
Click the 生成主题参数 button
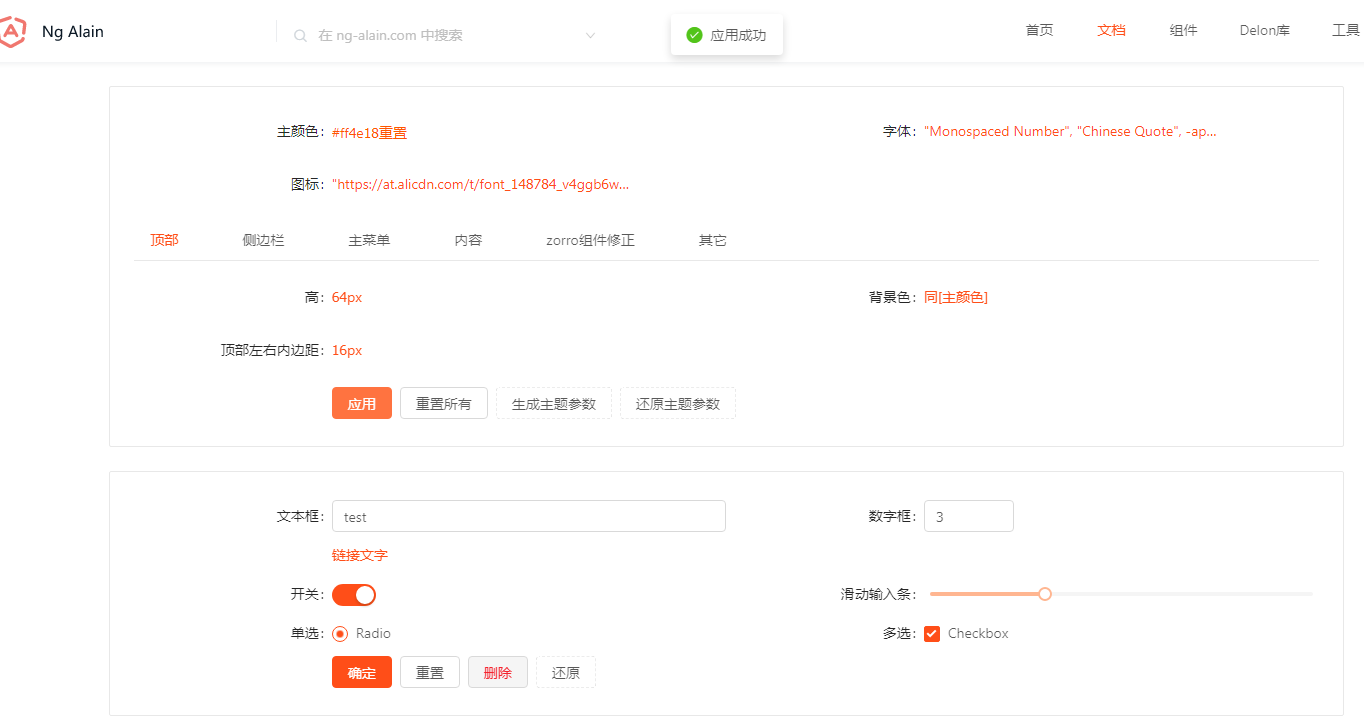click(553, 402)
